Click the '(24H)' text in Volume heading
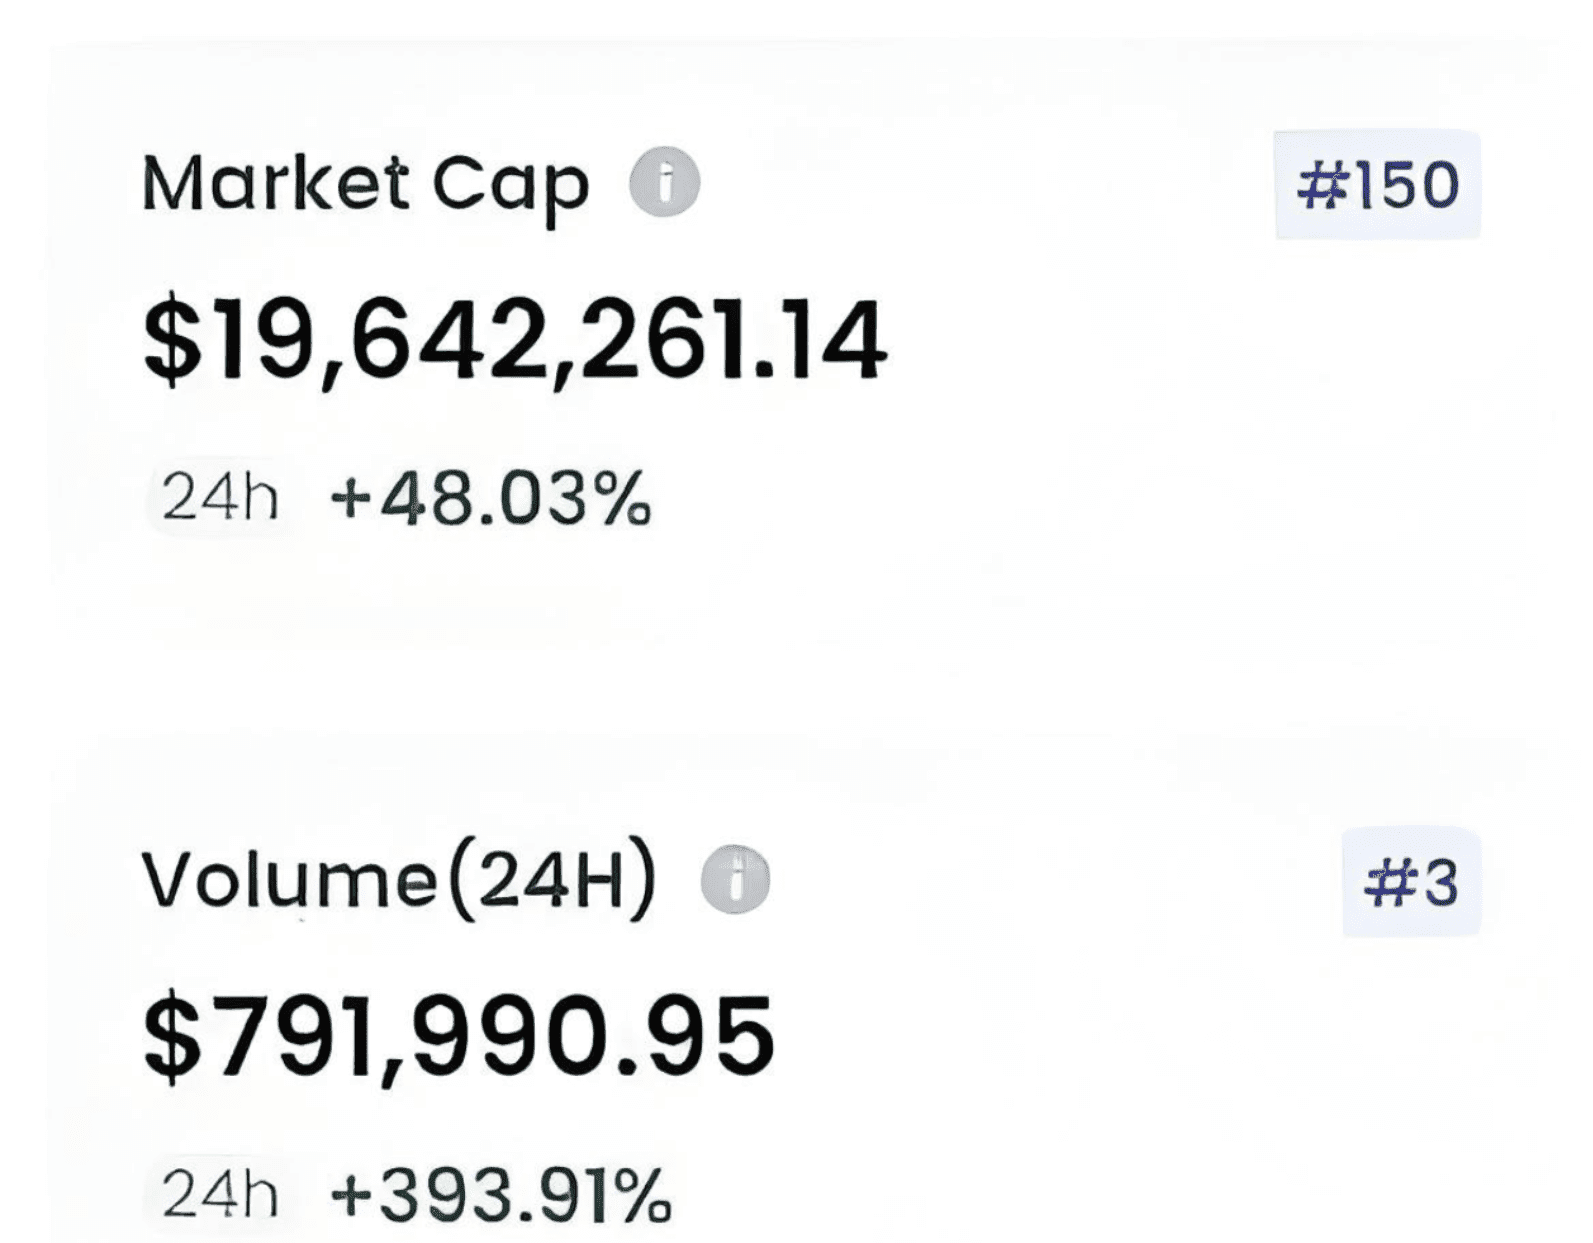 [549, 881]
